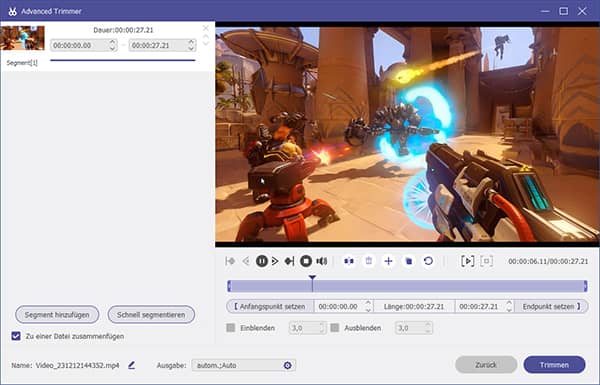Edit the output file name with the pencil icon
This screenshot has height=385, width=600.
point(131,365)
